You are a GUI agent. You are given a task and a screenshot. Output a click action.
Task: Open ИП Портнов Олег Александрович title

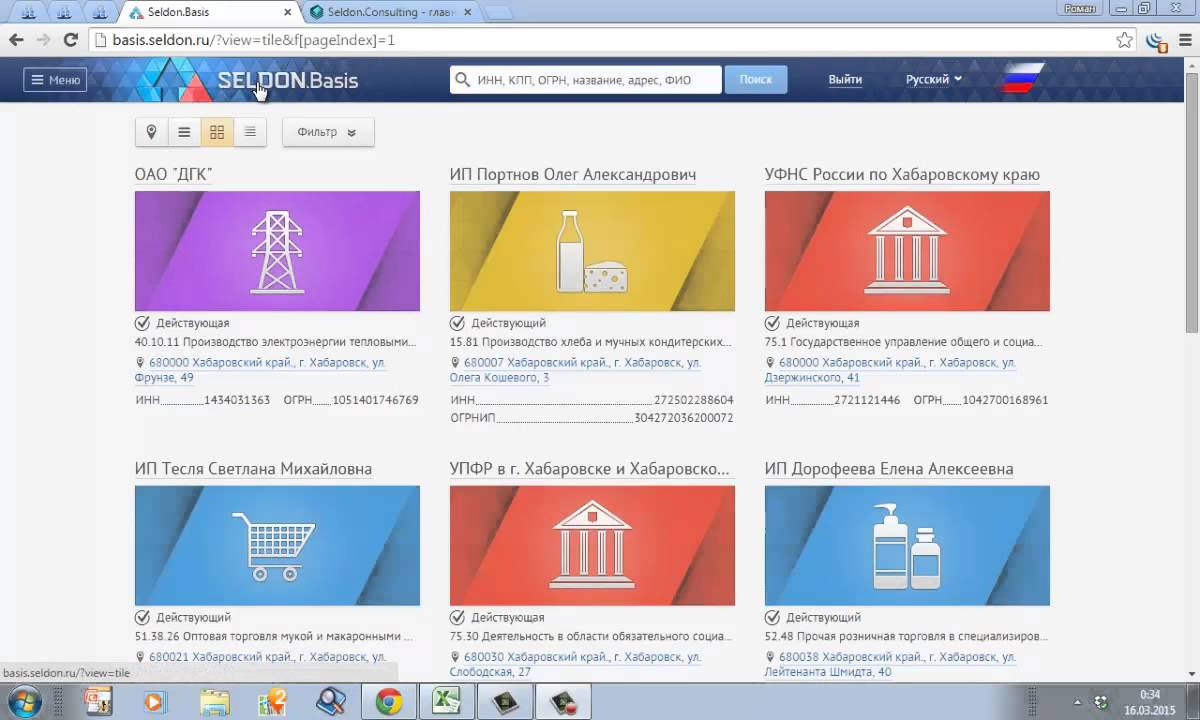pos(573,175)
